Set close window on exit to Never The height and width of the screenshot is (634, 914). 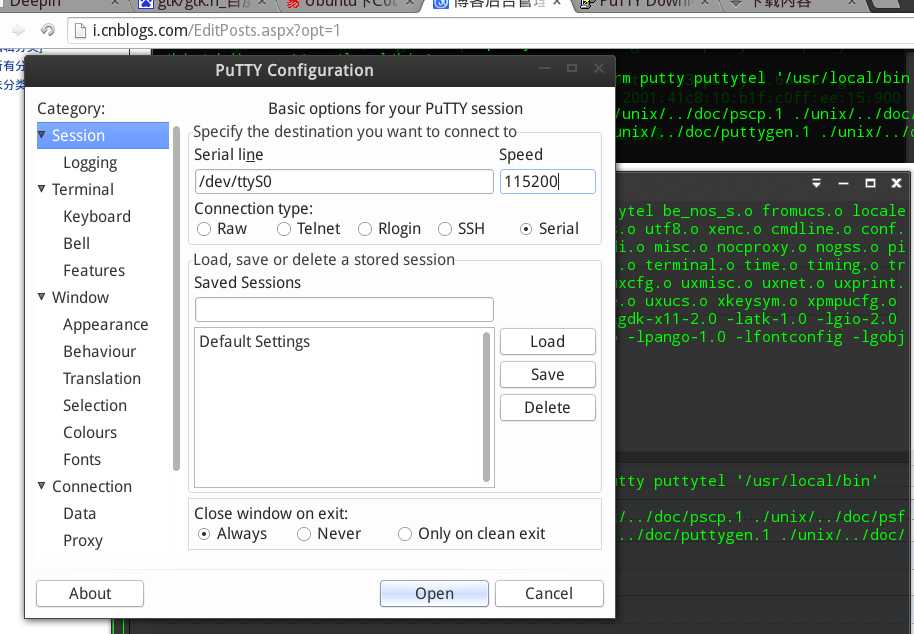(304, 534)
